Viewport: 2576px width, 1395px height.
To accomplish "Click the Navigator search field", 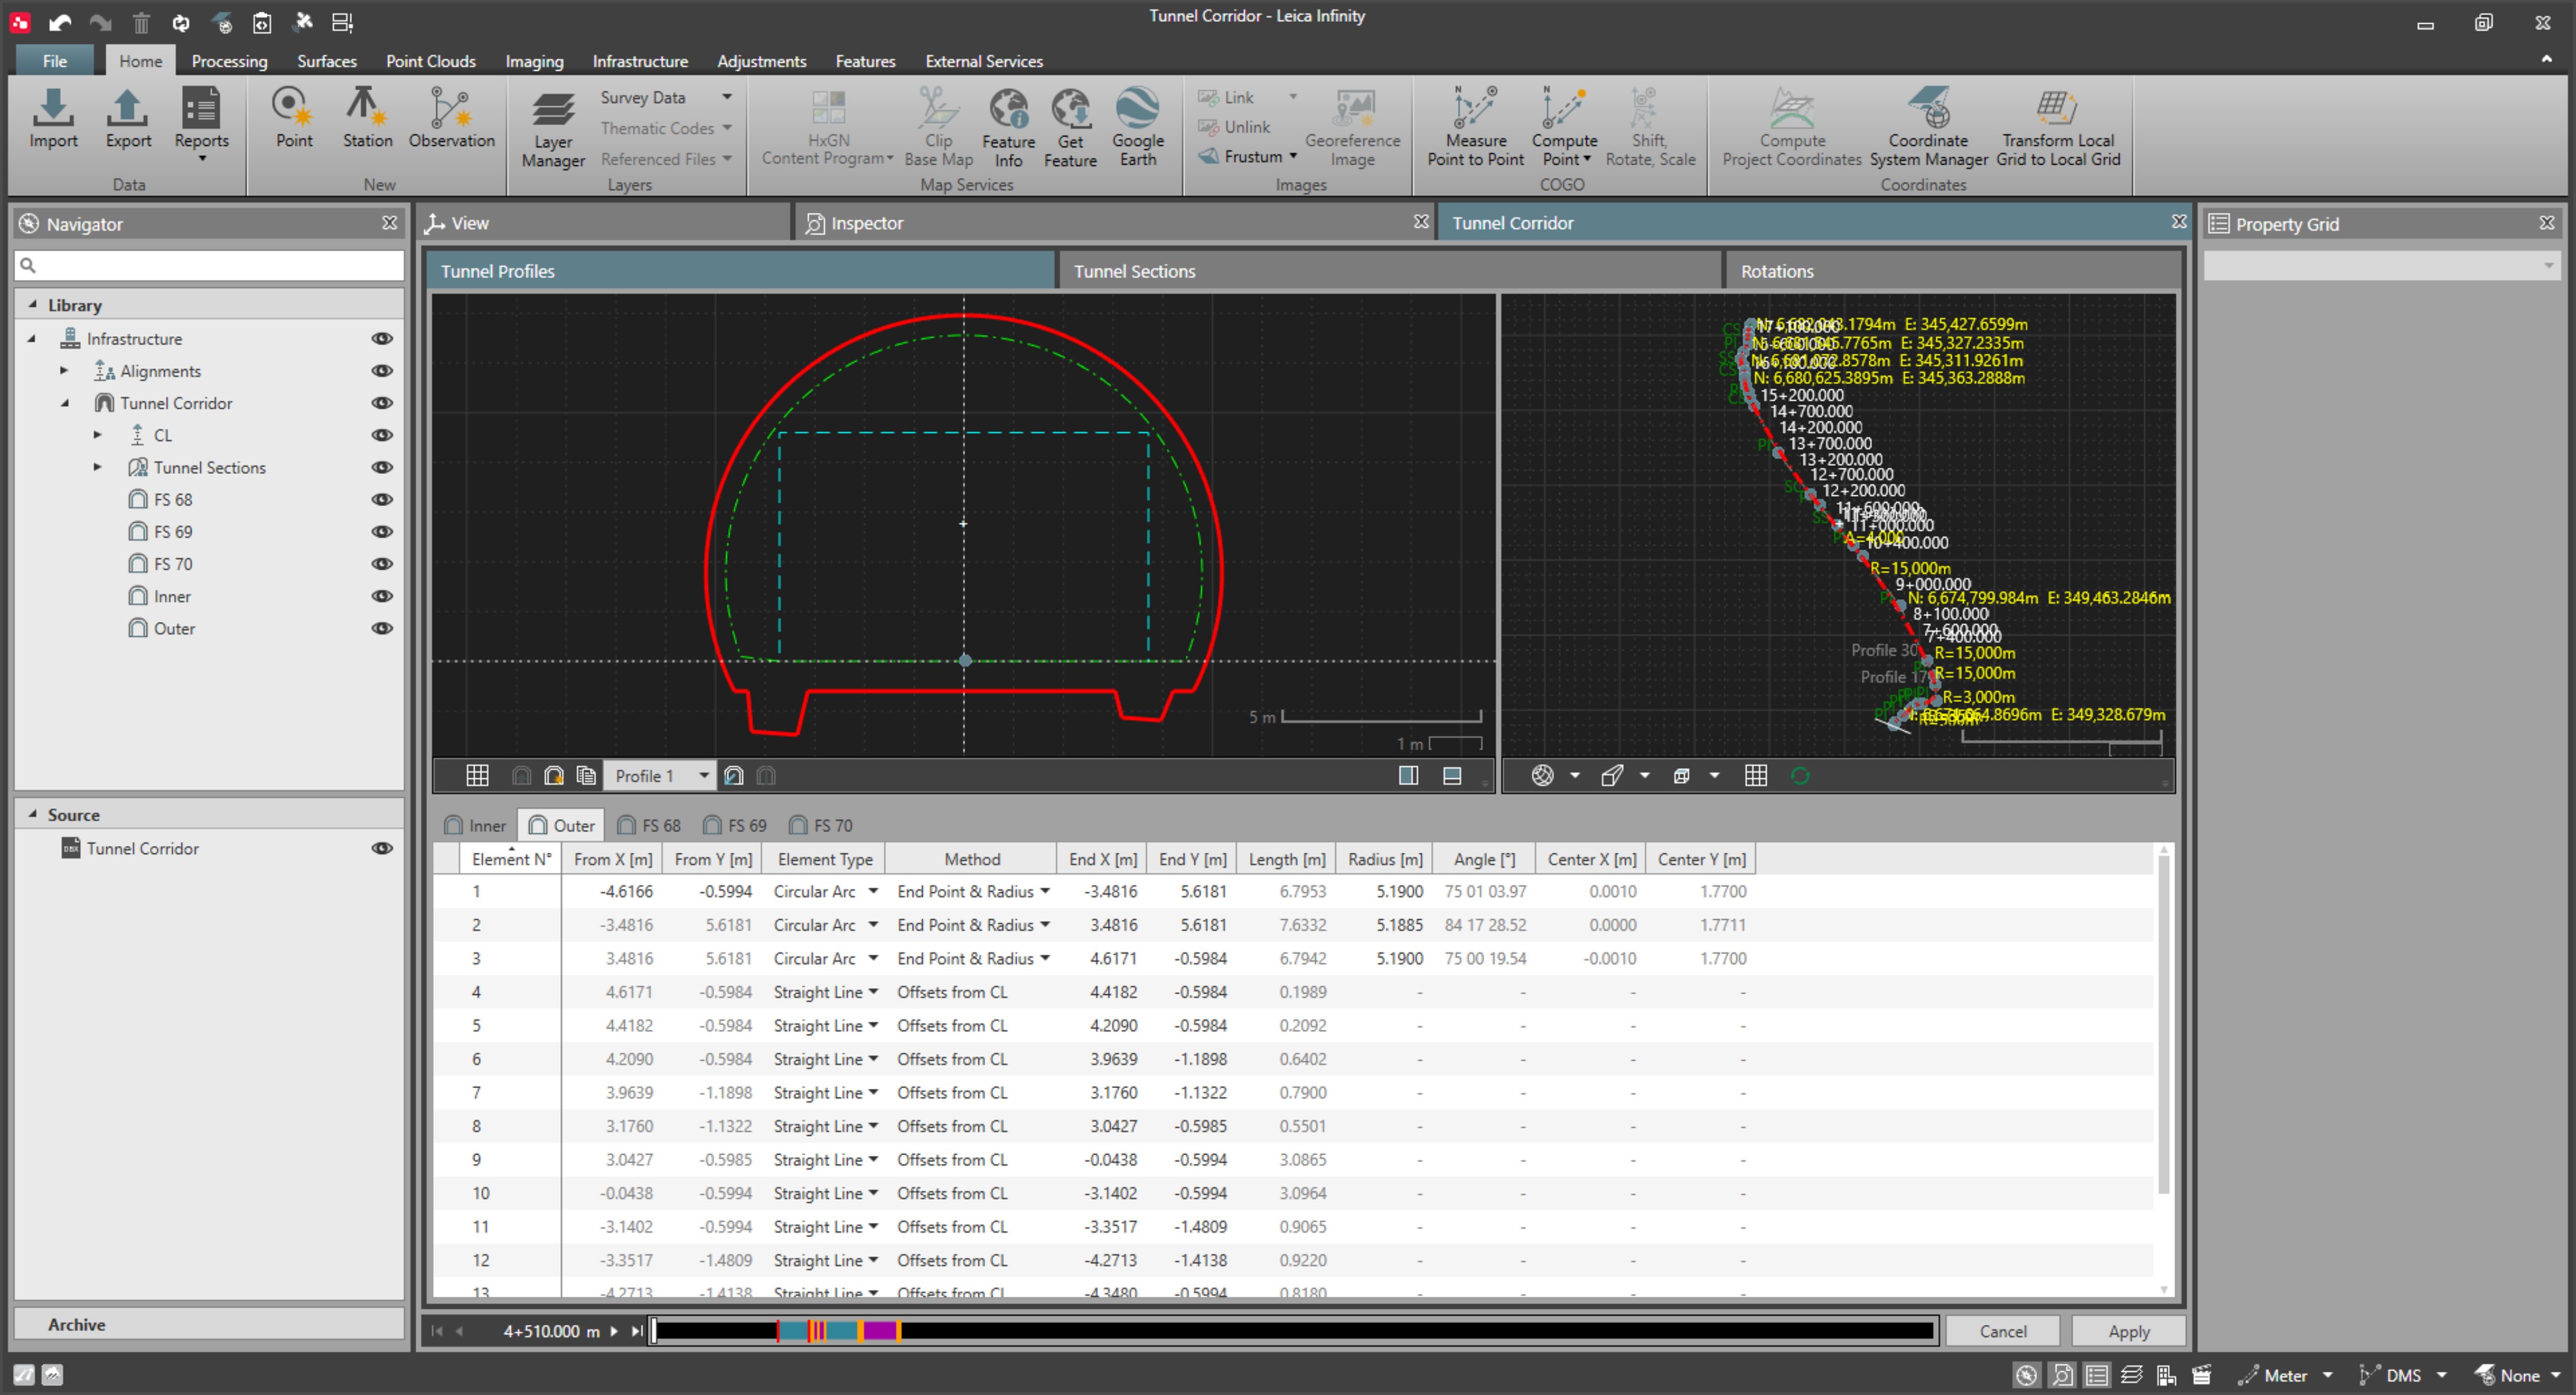I will [x=209, y=265].
